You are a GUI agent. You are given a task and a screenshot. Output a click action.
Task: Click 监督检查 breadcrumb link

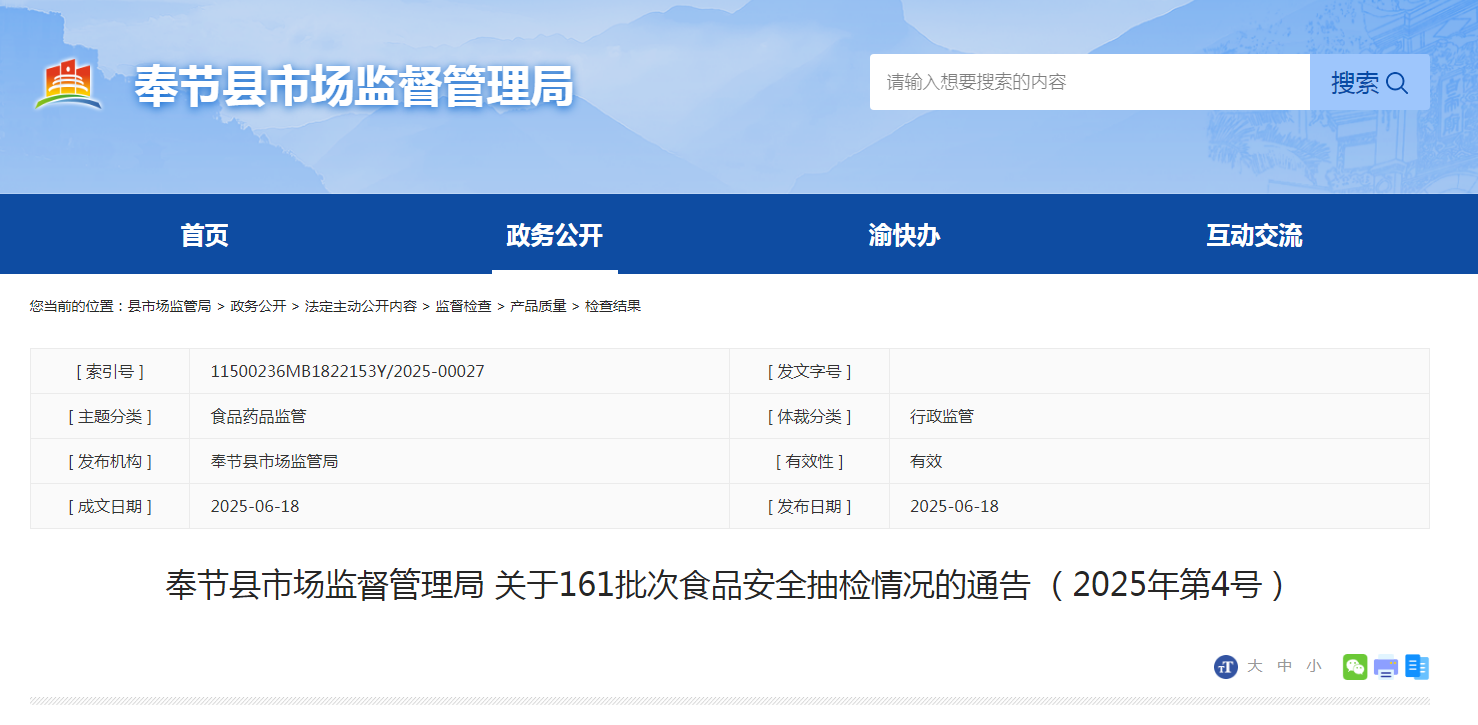(463, 306)
